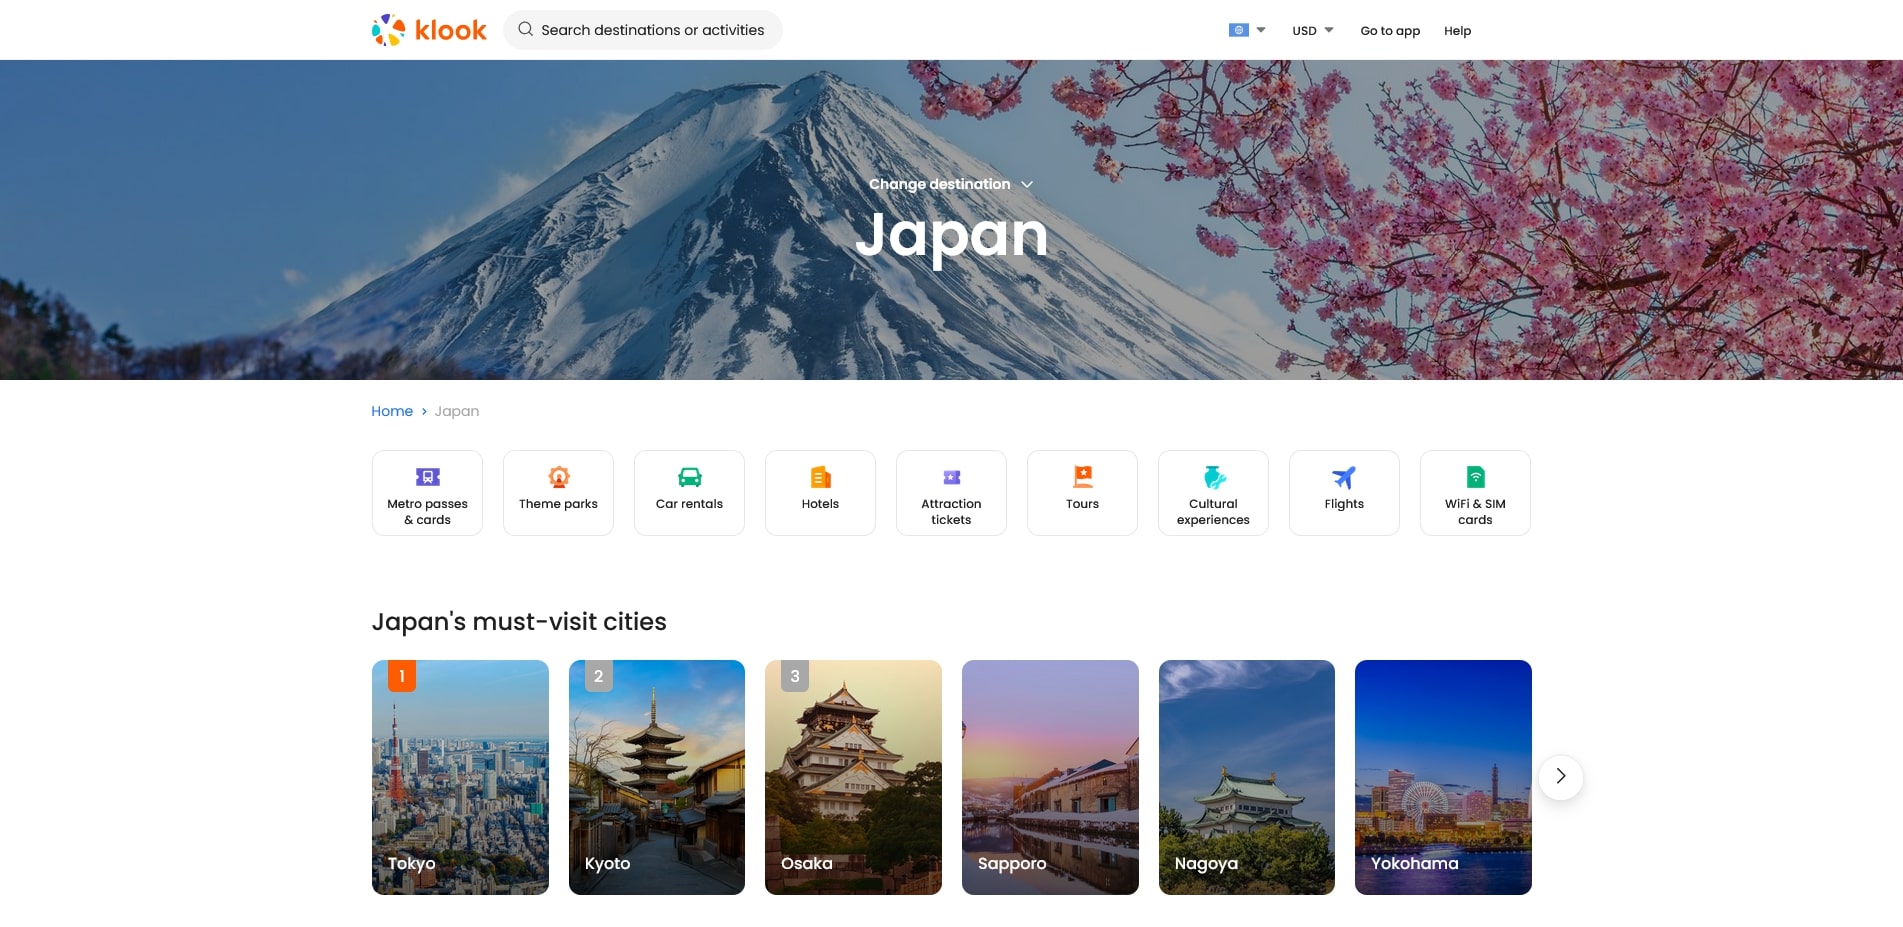Open Cultural experiences category

1213,493
